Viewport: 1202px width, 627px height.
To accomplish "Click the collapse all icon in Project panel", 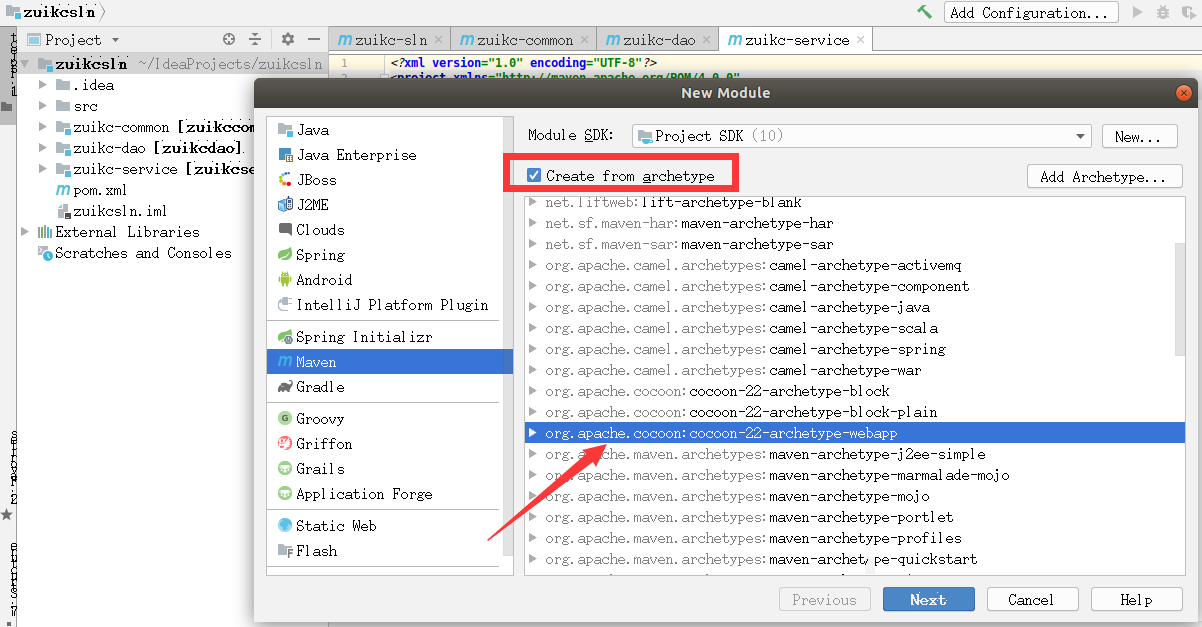I will (x=255, y=39).
